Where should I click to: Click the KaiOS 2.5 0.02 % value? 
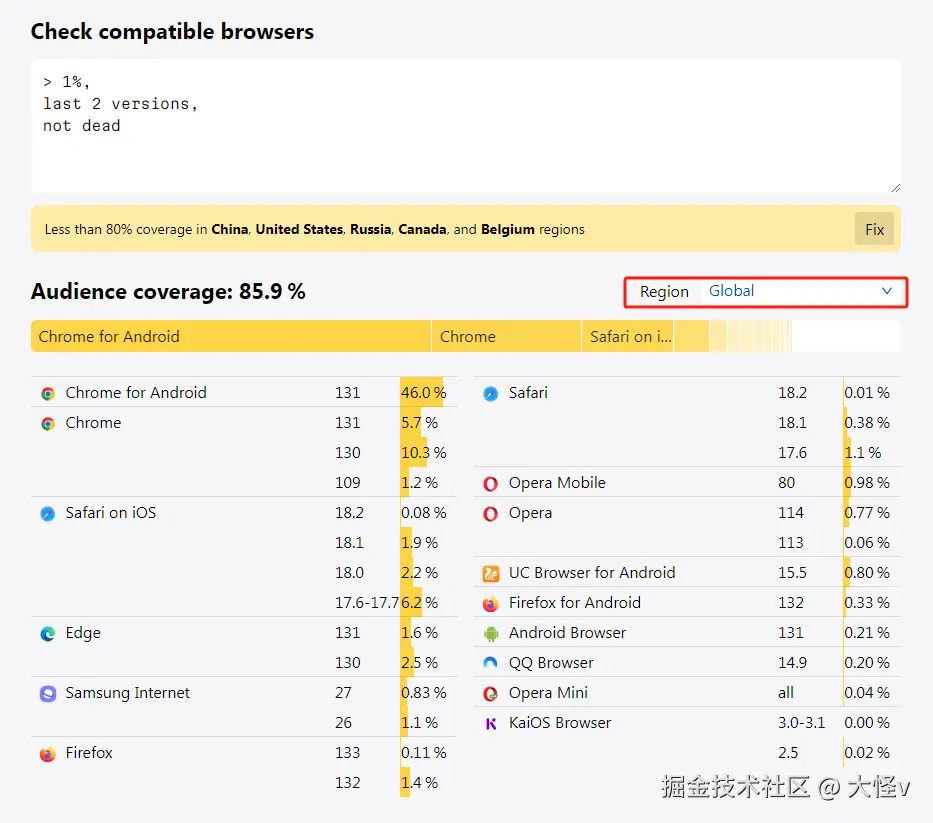(866, 753)
